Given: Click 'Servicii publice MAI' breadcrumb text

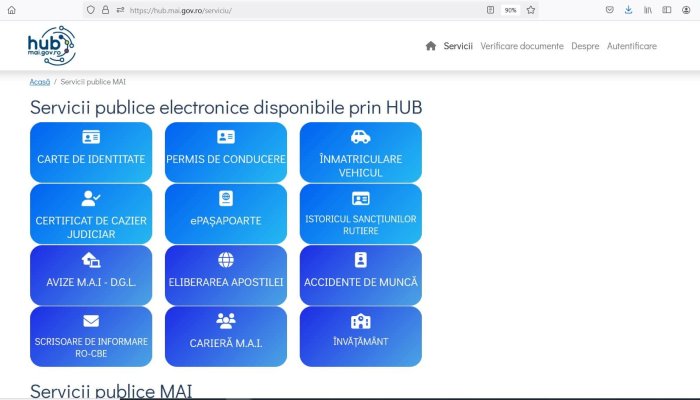Looking at the screenshot, I should pyautogui.click(x=93, y=82).
